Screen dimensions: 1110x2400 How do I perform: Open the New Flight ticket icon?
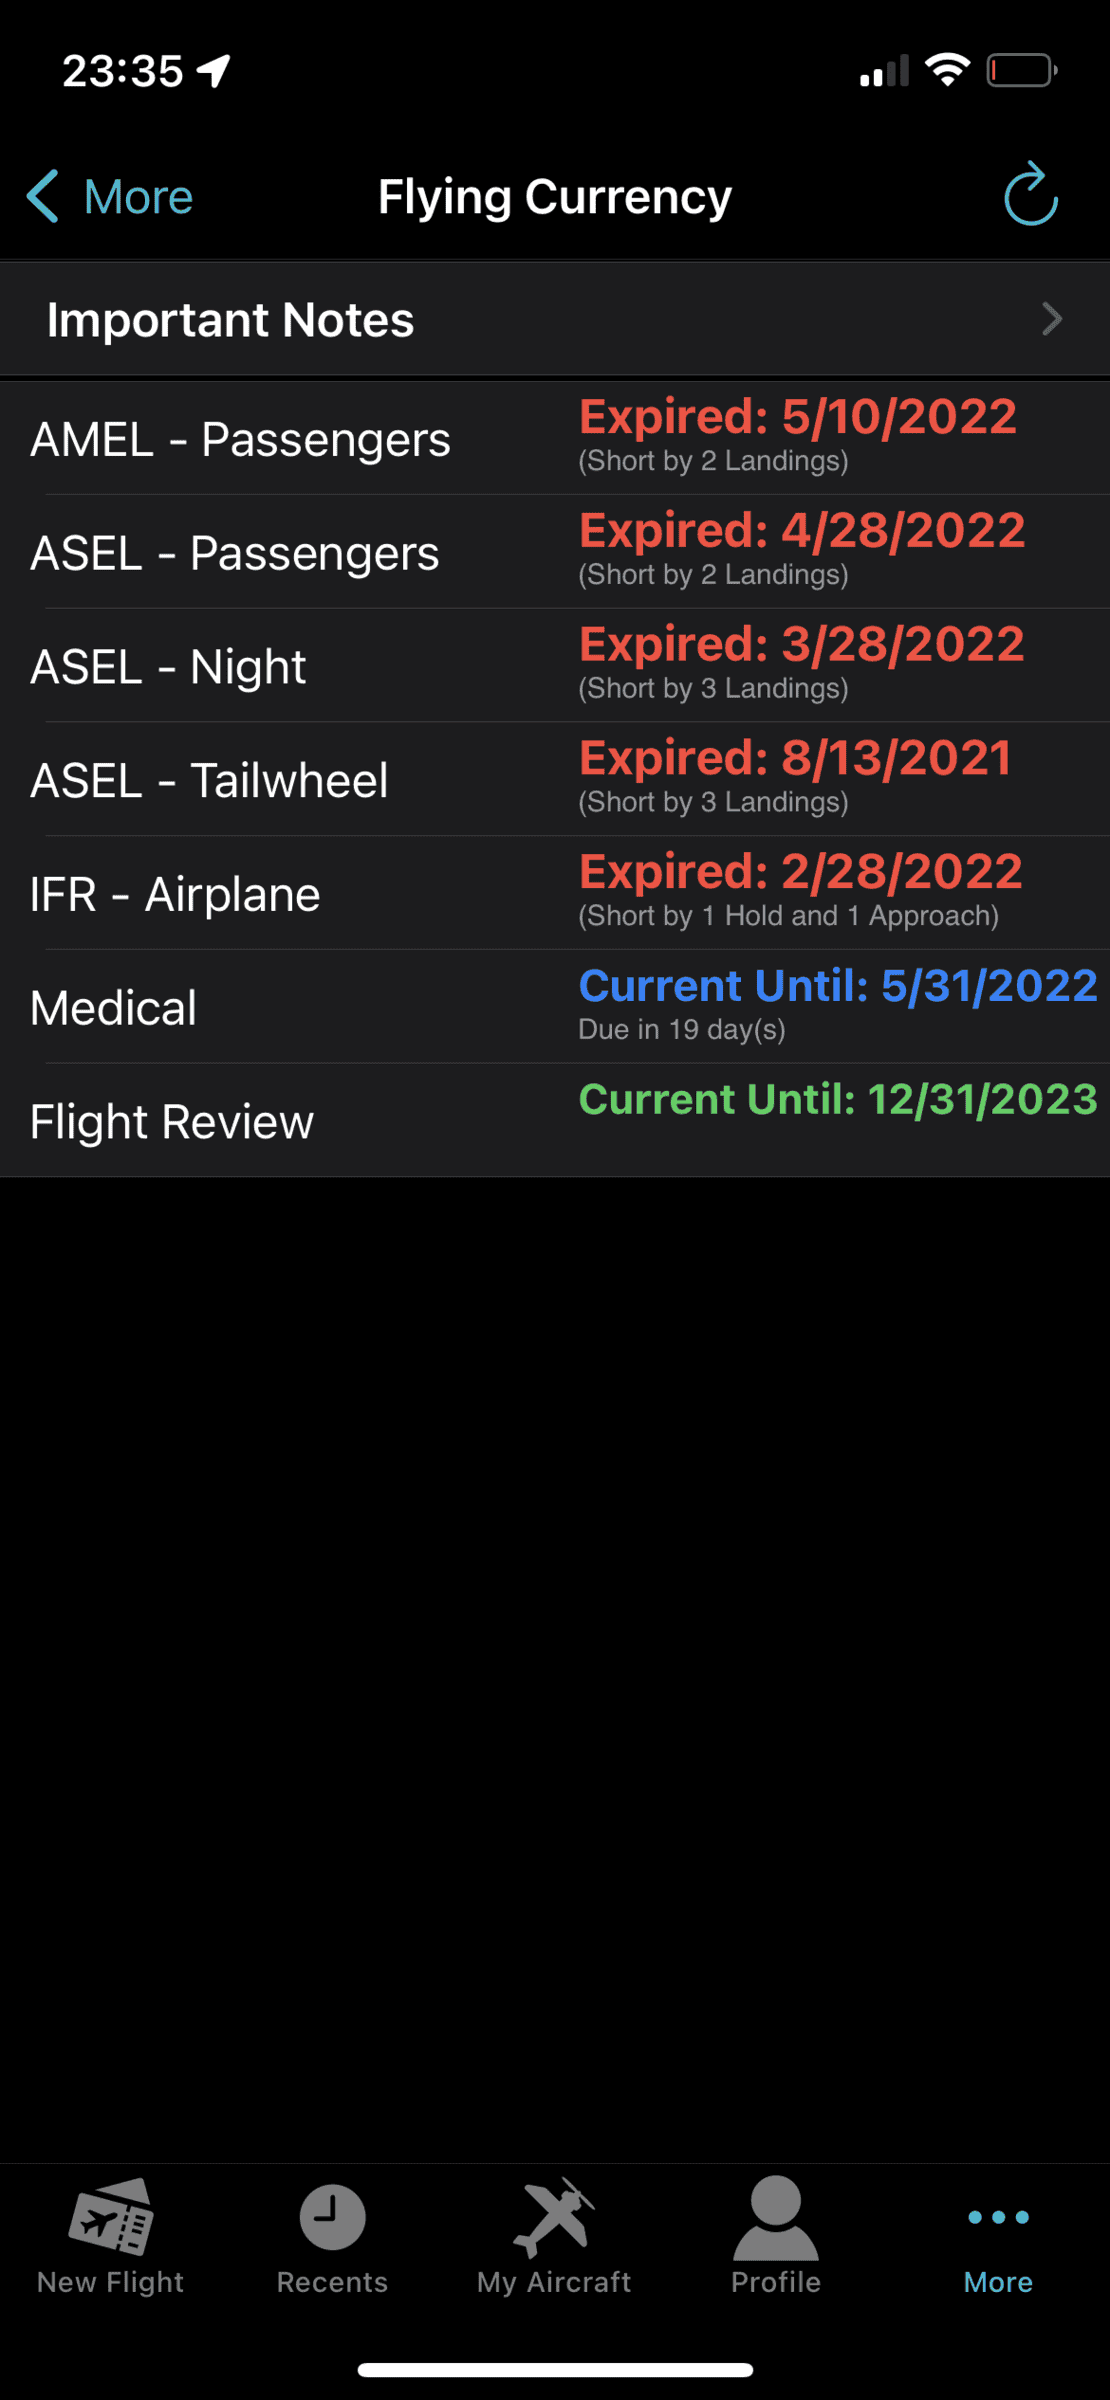(110, 2216)
